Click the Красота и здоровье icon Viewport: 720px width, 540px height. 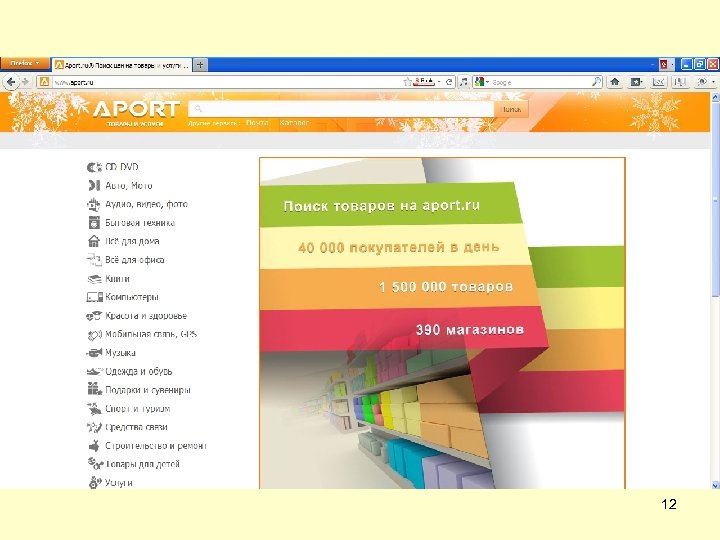pyautogui.click(x=94, y=316)
